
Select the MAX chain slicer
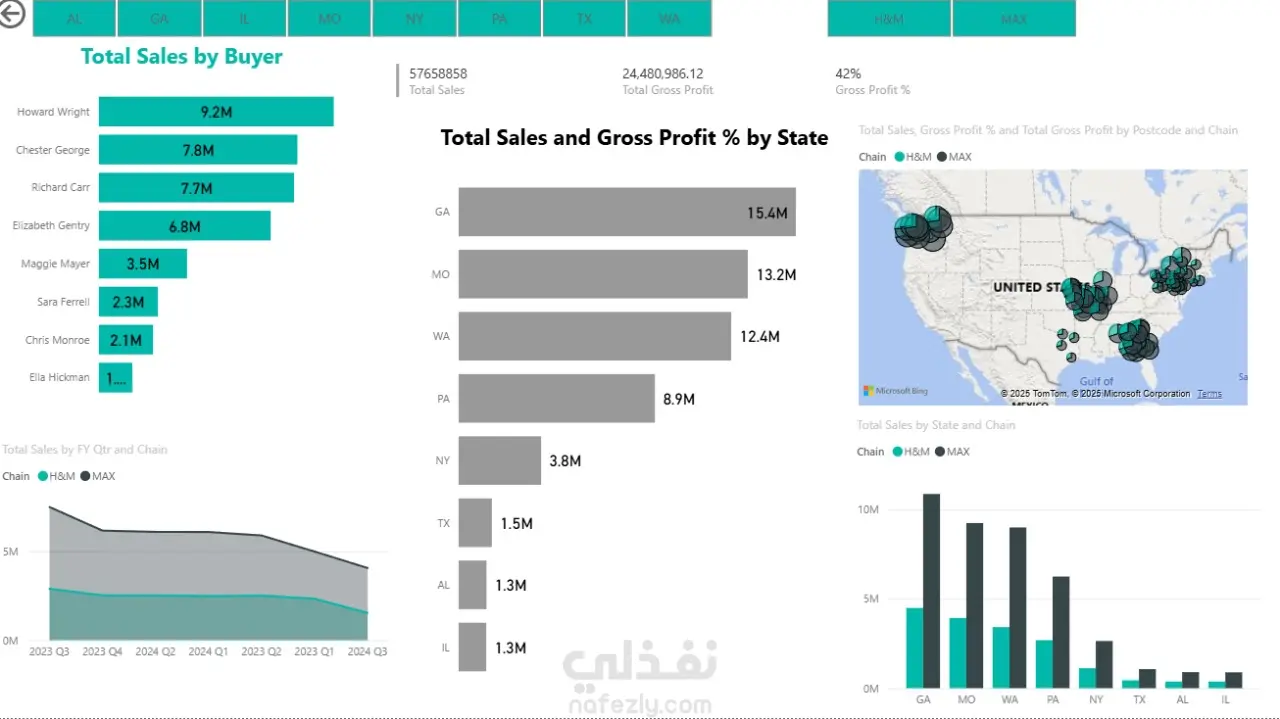(1014, 19)
